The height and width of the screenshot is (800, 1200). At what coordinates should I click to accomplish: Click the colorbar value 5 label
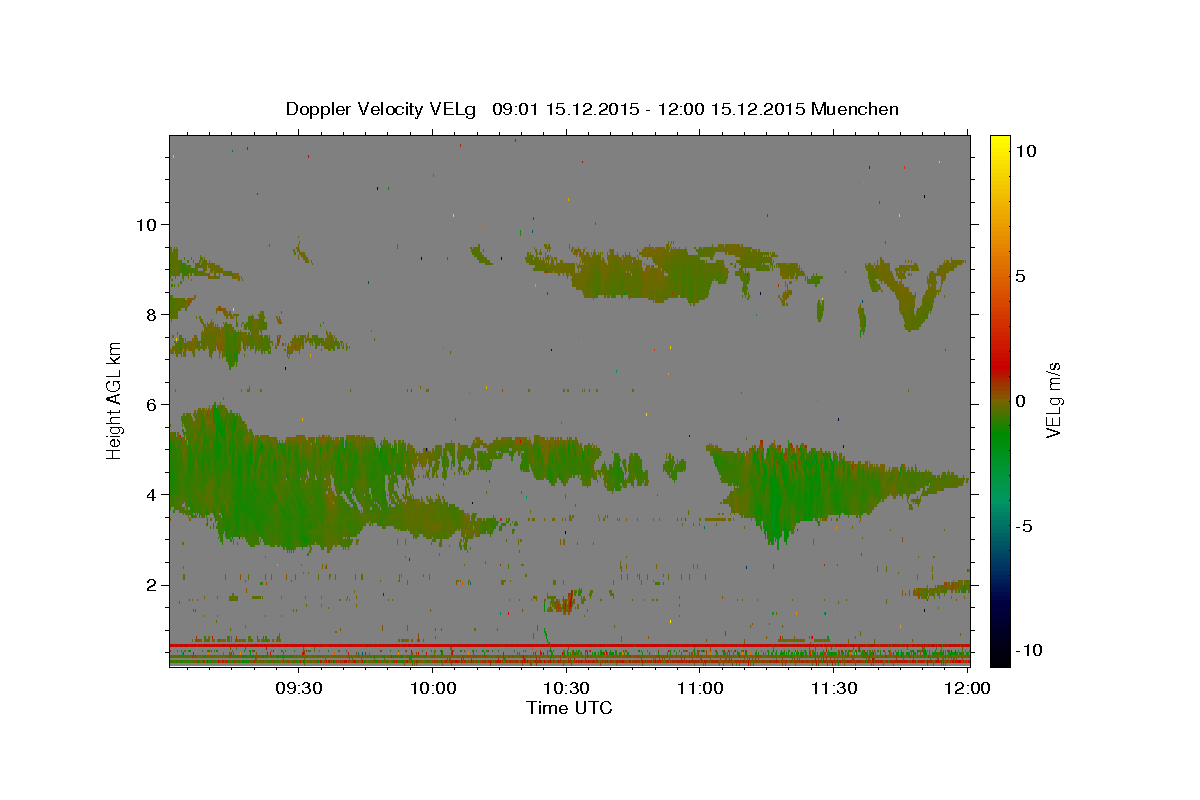tap(1021, 276)
